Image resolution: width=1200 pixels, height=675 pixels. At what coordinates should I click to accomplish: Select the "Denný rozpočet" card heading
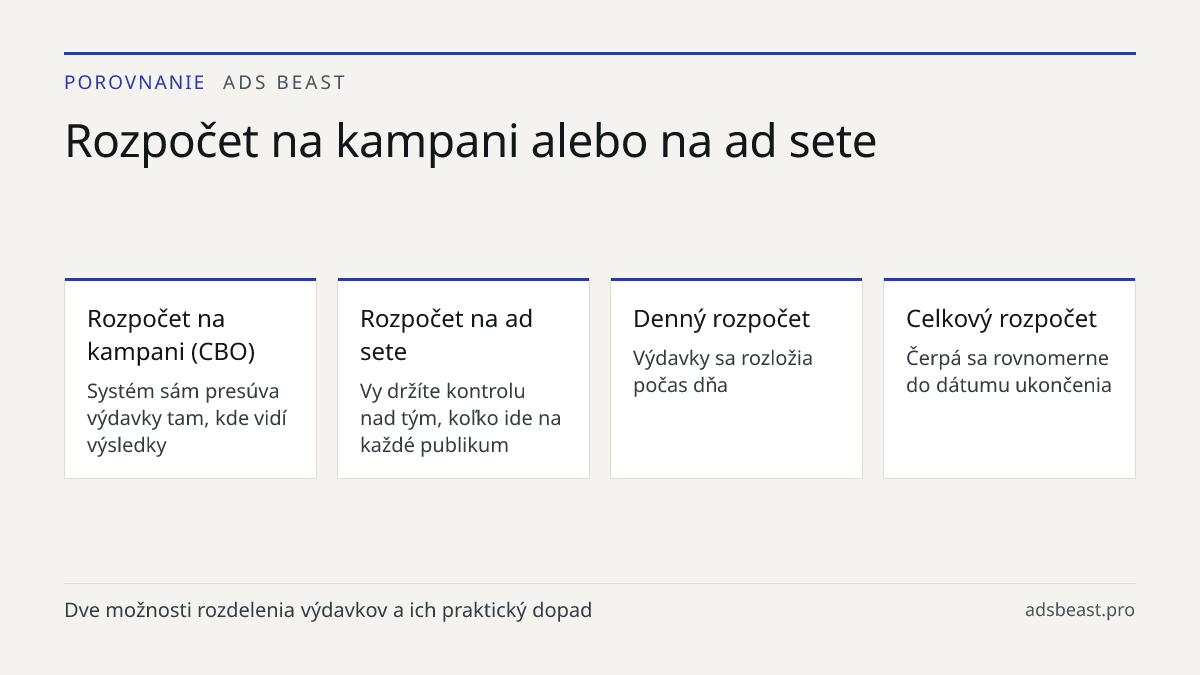coord(721,319)
